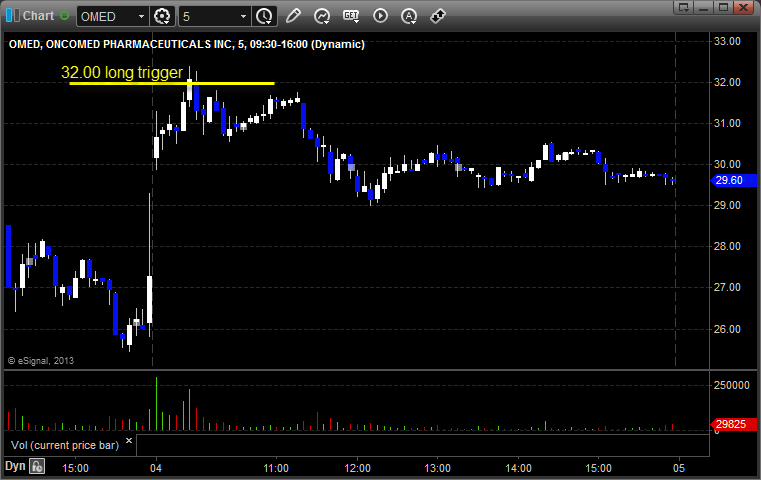The width and height of the screenshot is (761, 480).
Task: Click the 28.00 price axis label
Action: 727,247
